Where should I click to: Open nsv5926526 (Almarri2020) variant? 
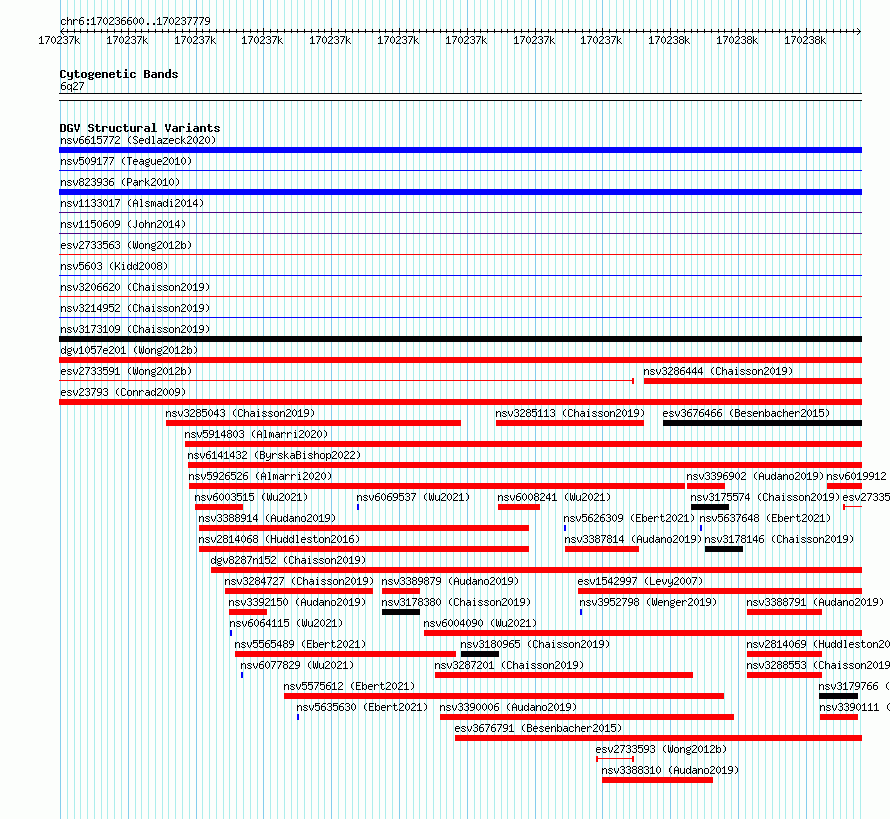[x=260, y=476]
